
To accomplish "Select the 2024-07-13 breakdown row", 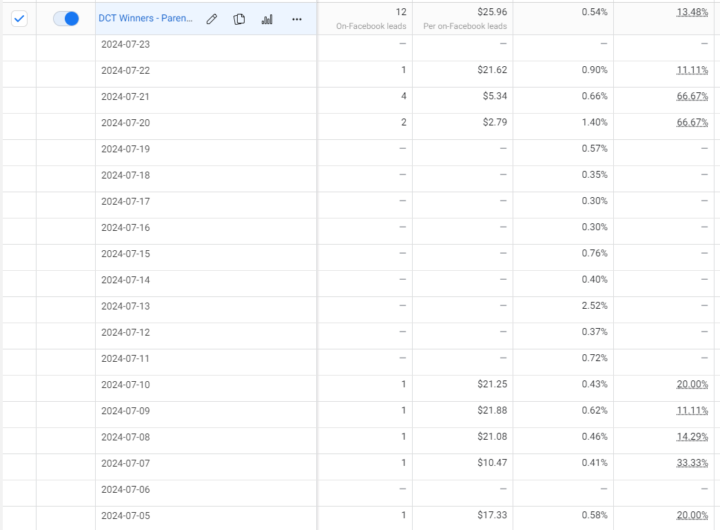I will point(126,306).
